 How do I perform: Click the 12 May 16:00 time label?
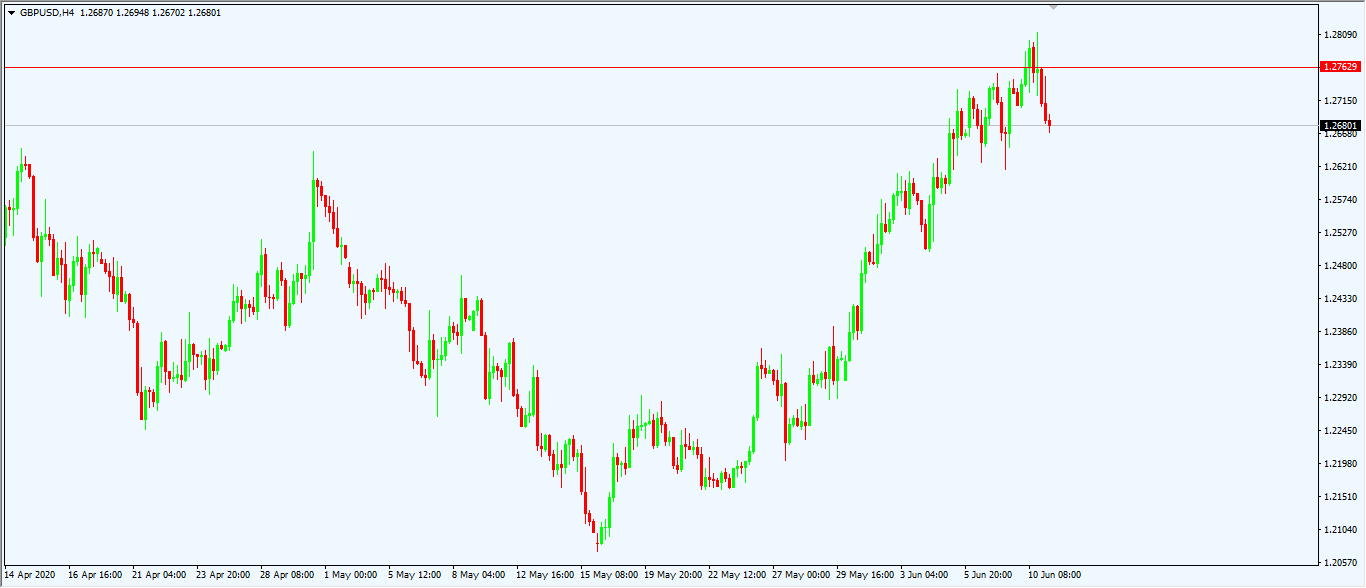point(545,575)
